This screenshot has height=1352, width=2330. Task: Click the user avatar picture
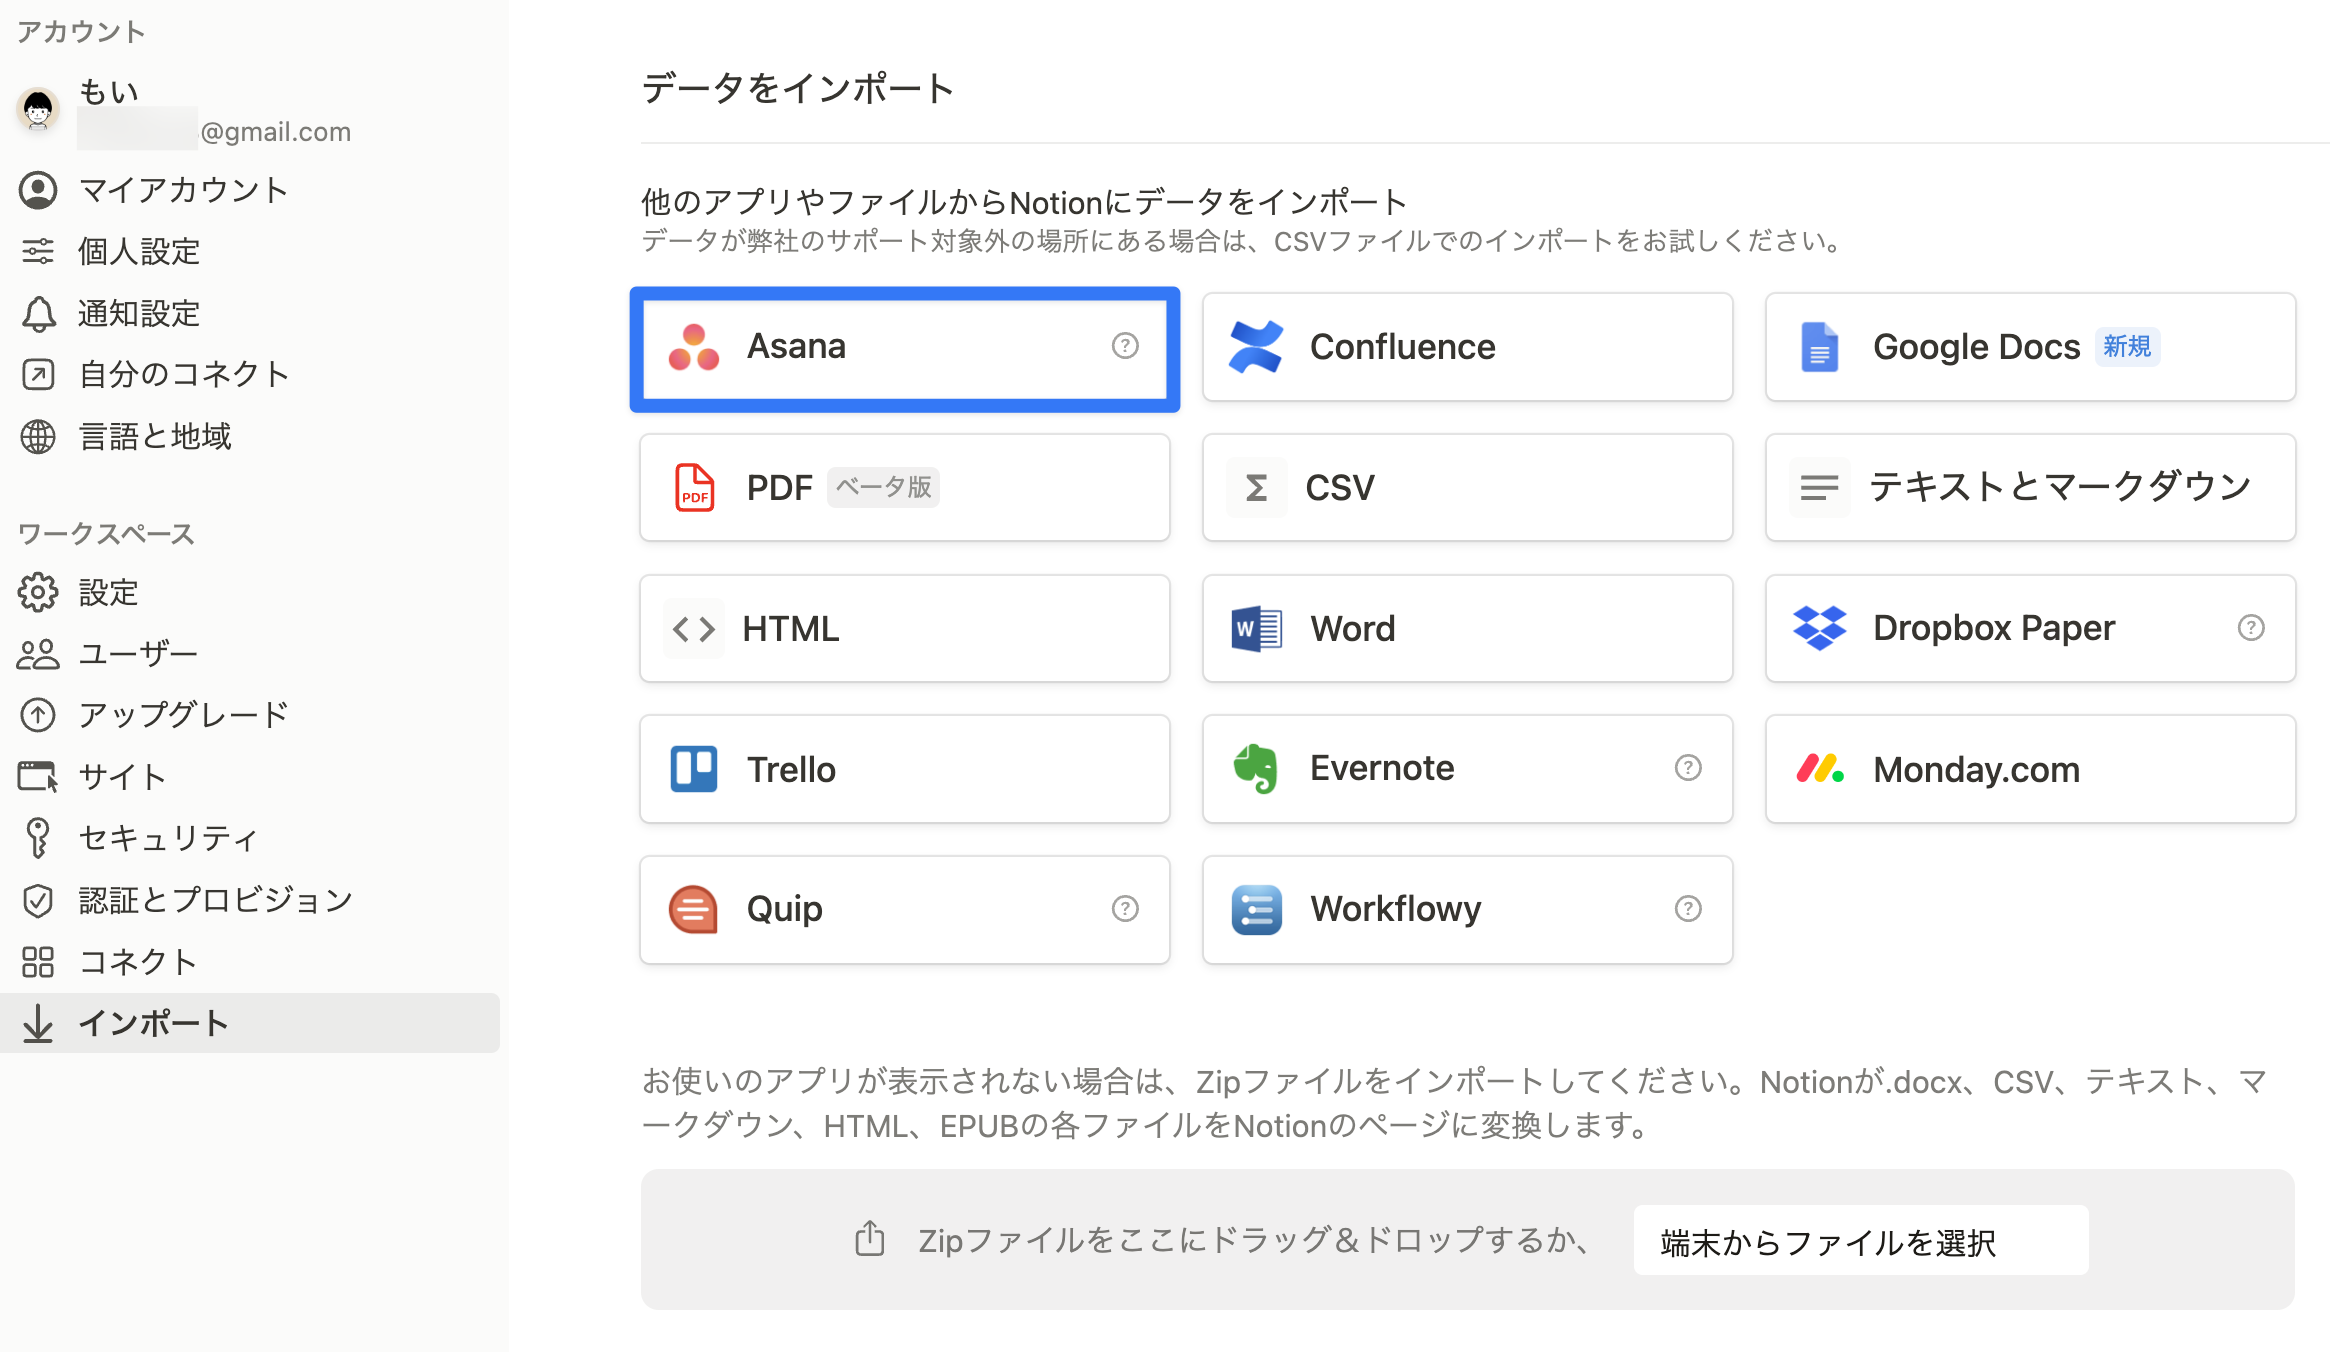pos(38,108)
